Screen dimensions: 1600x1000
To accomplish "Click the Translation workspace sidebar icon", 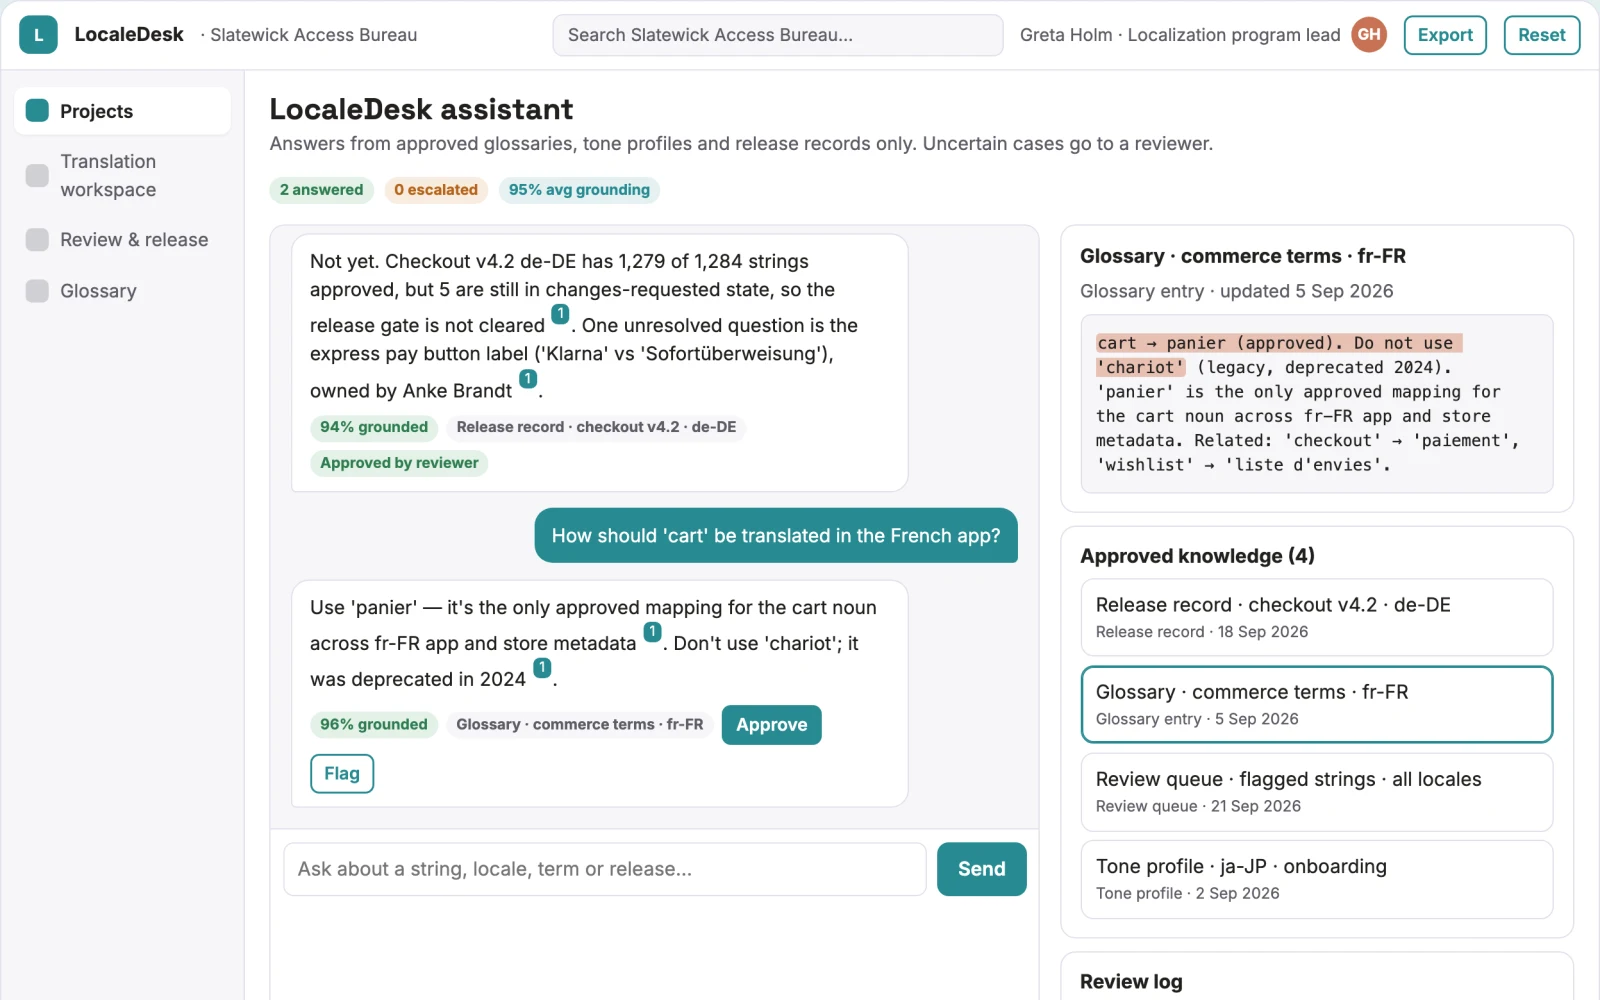I will pos(37,175).
